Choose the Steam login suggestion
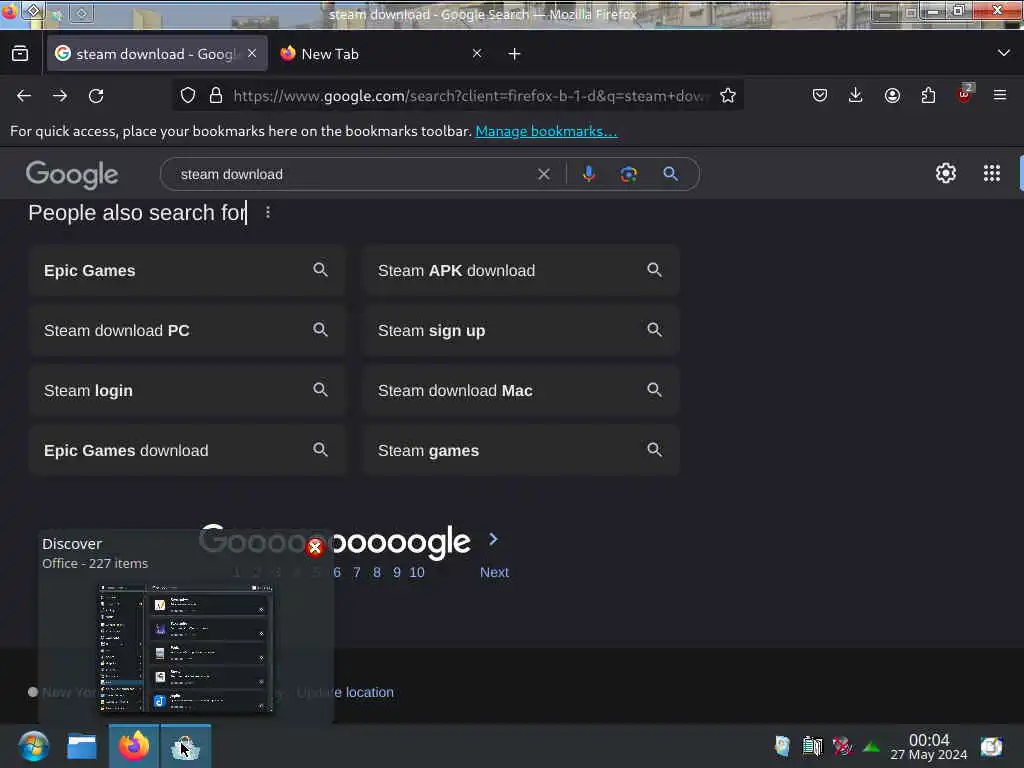The image size is (1024, 768). pos(186,391)
